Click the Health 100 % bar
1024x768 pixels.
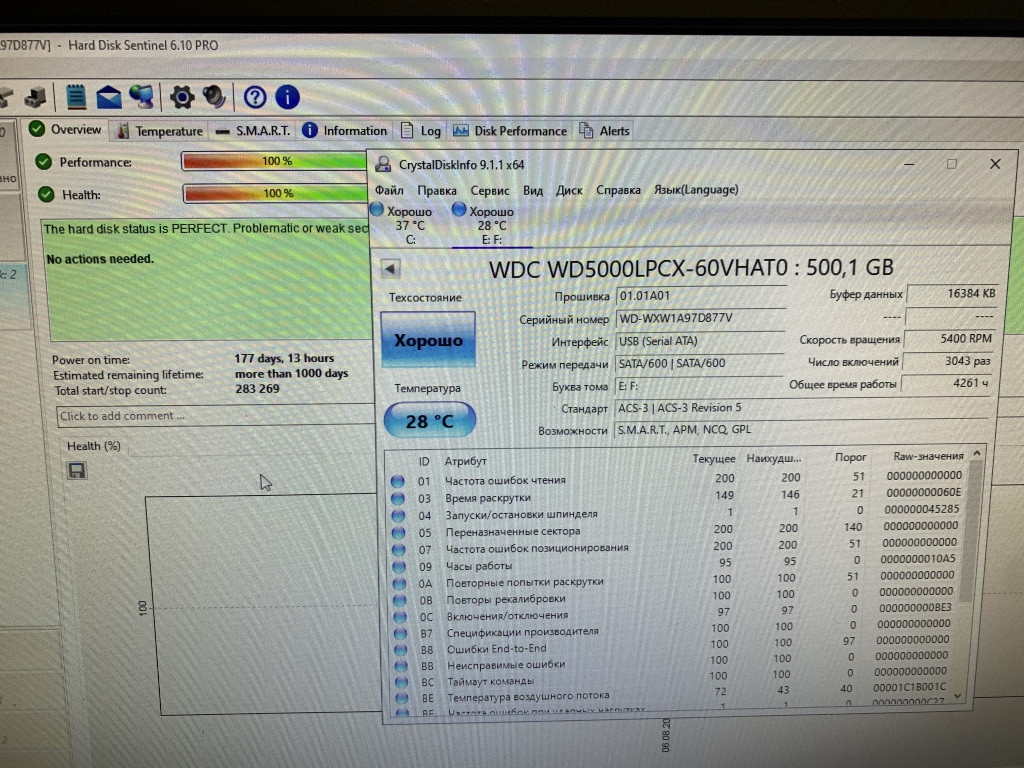pos(276,193)
